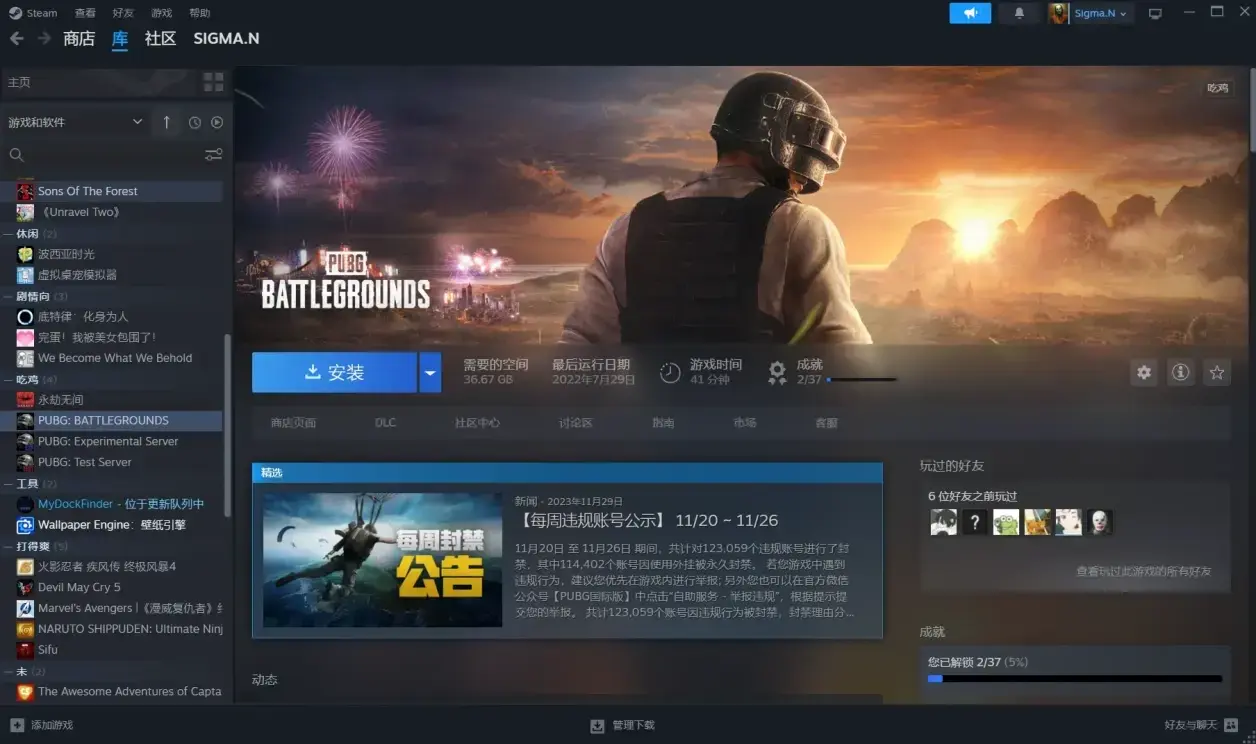Select 永劫无间 in the library
The height and width of the screenshot is (744, 1256).
click(112, 400)
